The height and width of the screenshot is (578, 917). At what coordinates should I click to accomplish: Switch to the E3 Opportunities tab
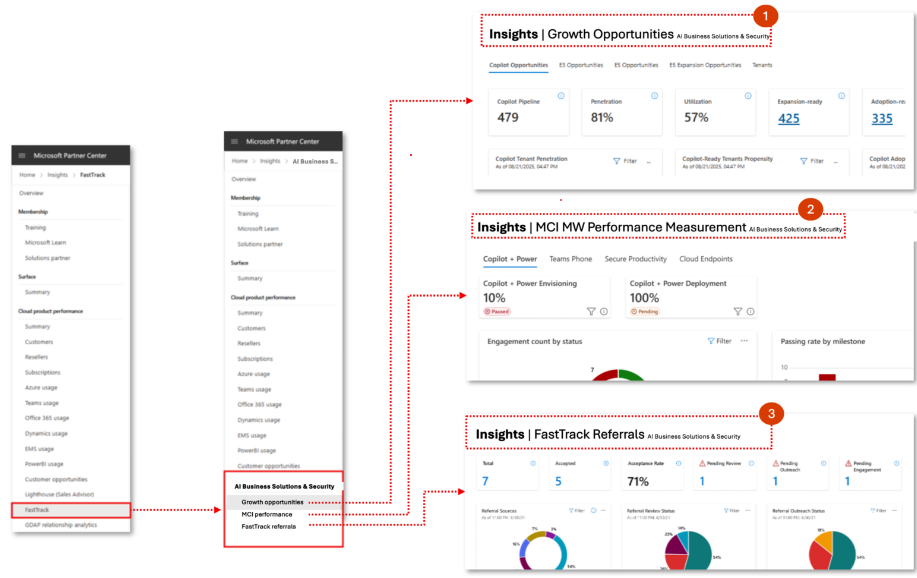tap(580, 65)
